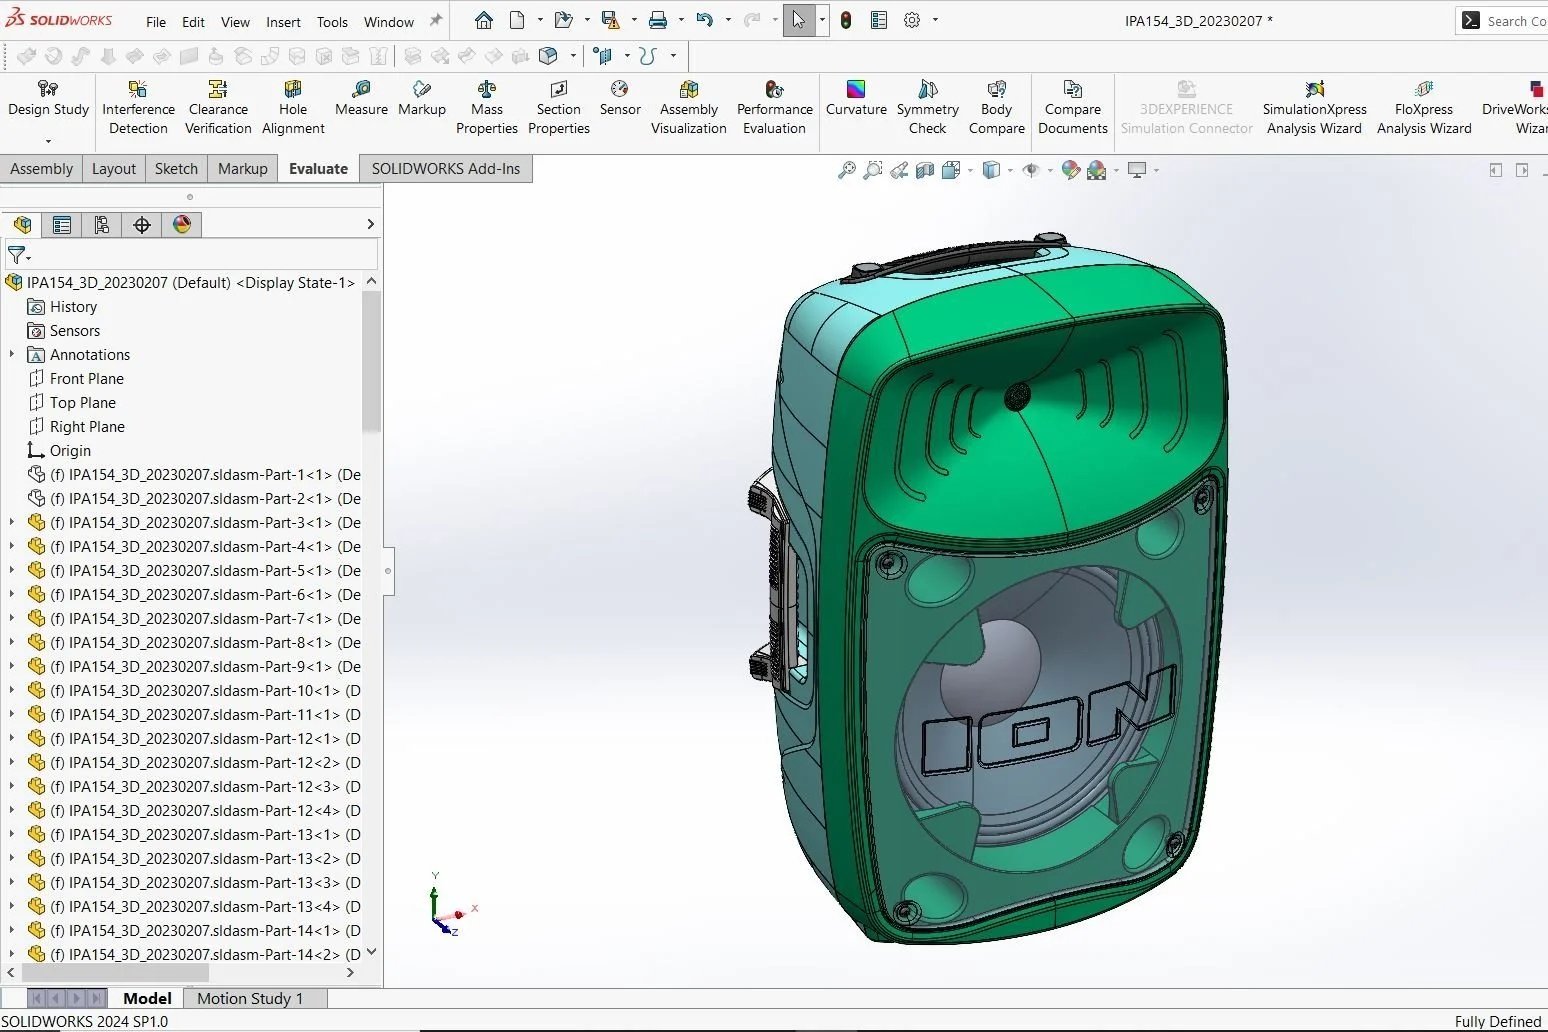Expand Part-13<1> component node
This screenshot has width=1548, height=1032.
[12, 834]
